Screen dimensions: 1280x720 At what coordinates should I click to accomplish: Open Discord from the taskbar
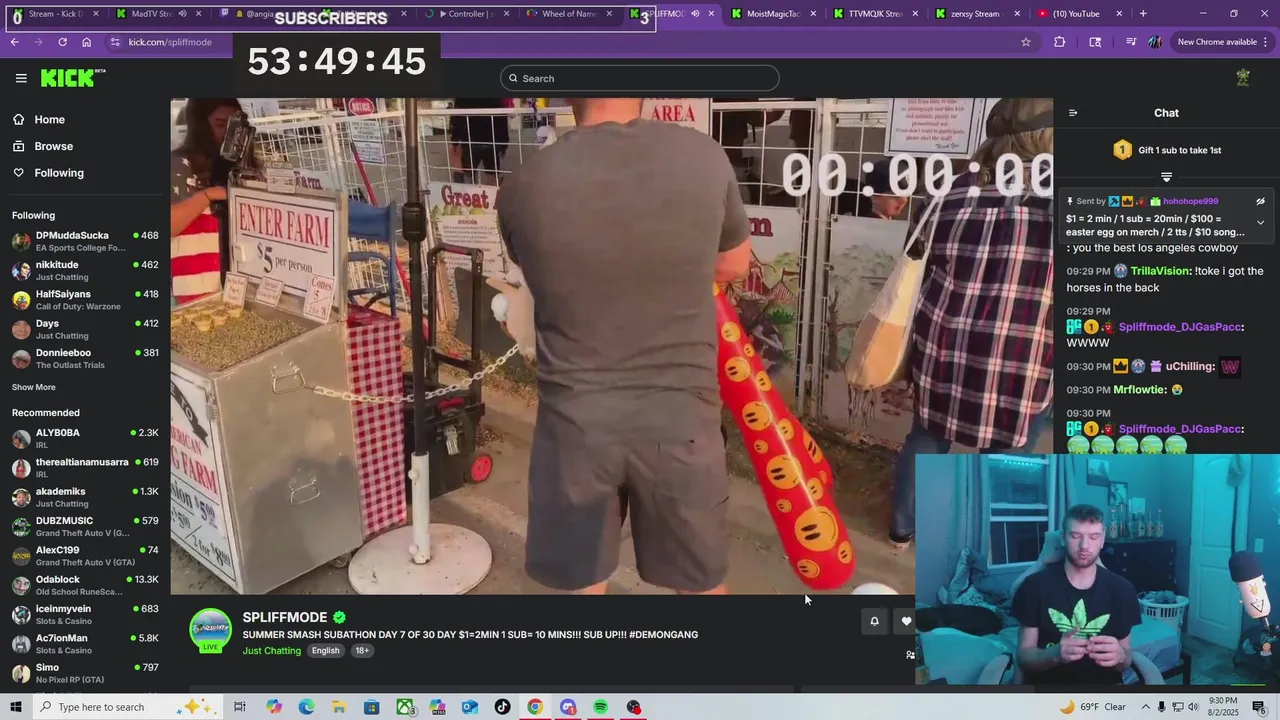tap(568, 707)
